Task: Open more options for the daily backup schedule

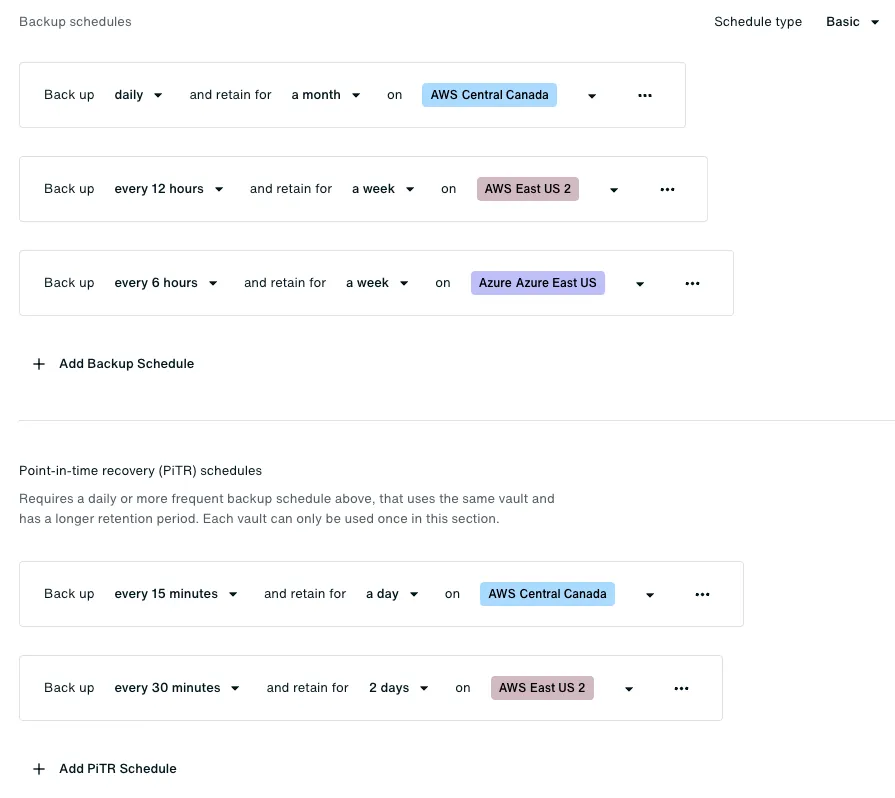Action: coord(644,95)
